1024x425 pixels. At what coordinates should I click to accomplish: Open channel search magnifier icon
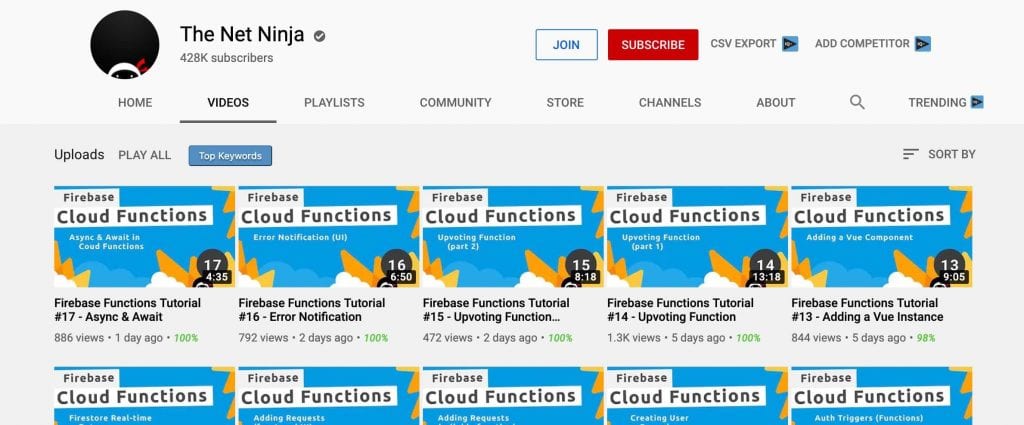coord(857,102)
